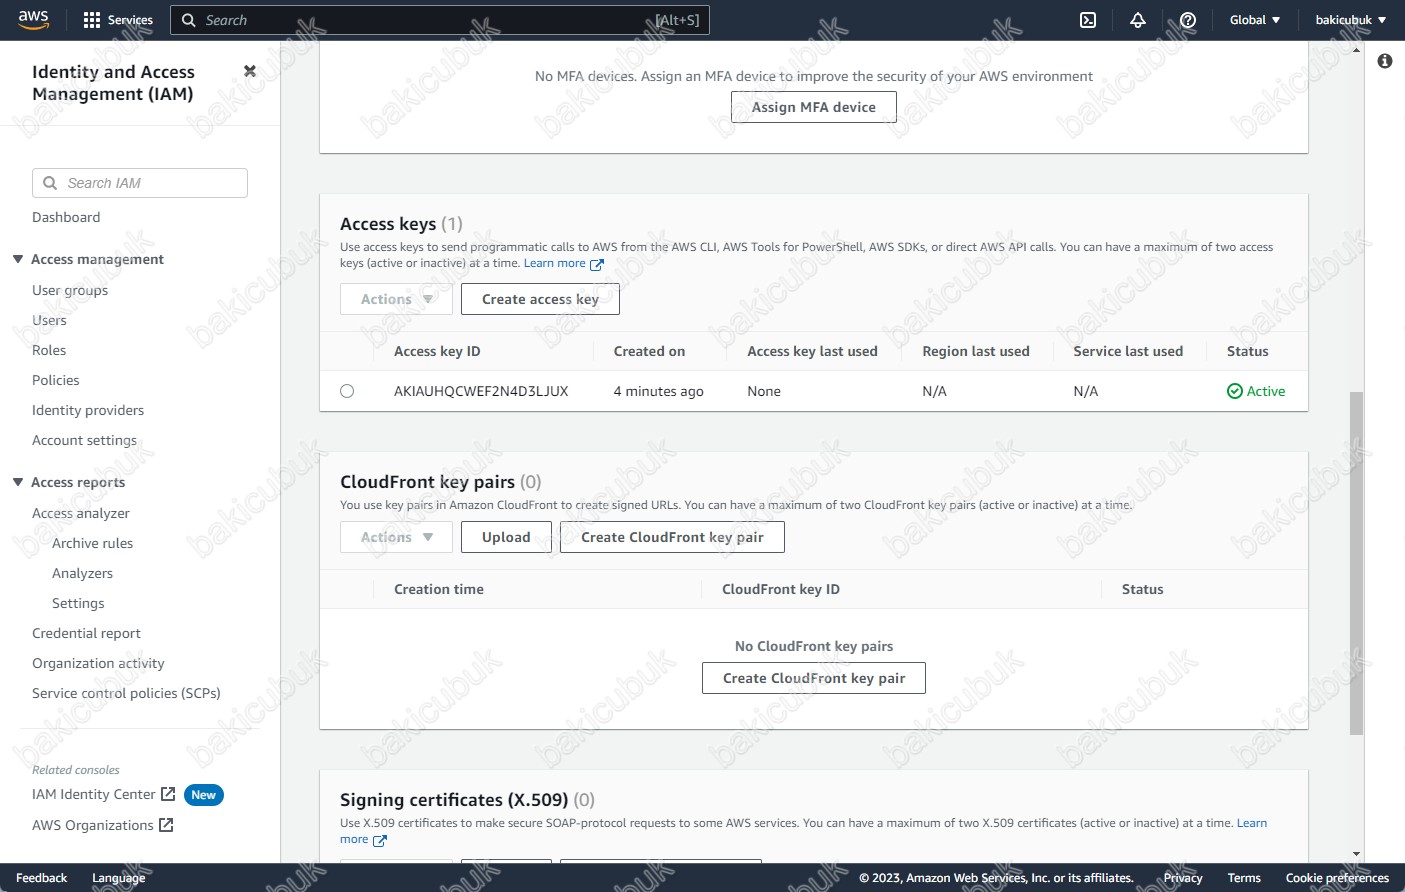Open the info panel icon
Screen dimensions: 1405x892
coord(1385,61)
